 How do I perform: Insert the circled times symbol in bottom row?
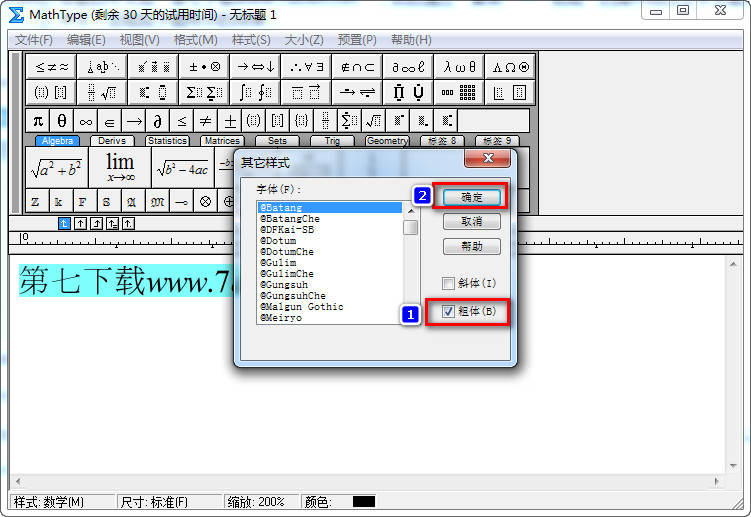tap(205, 201)
